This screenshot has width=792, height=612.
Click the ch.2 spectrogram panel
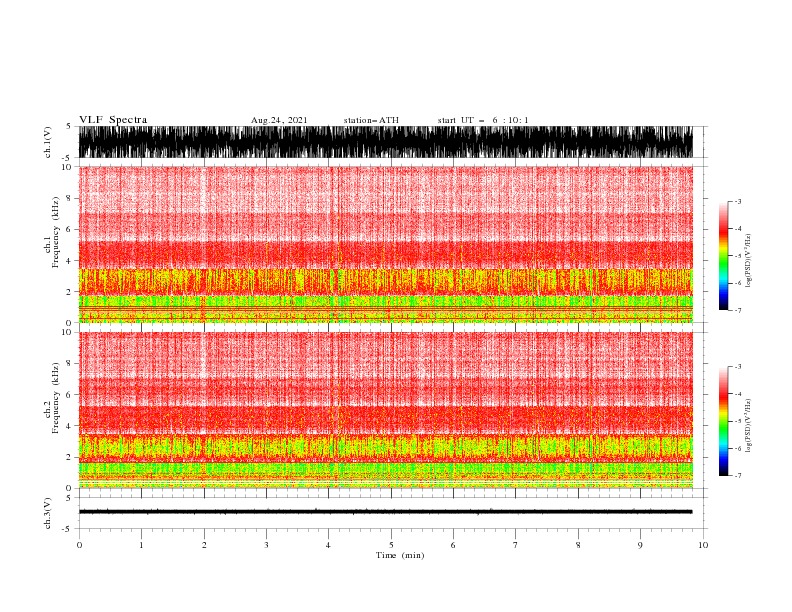(386, 410)
